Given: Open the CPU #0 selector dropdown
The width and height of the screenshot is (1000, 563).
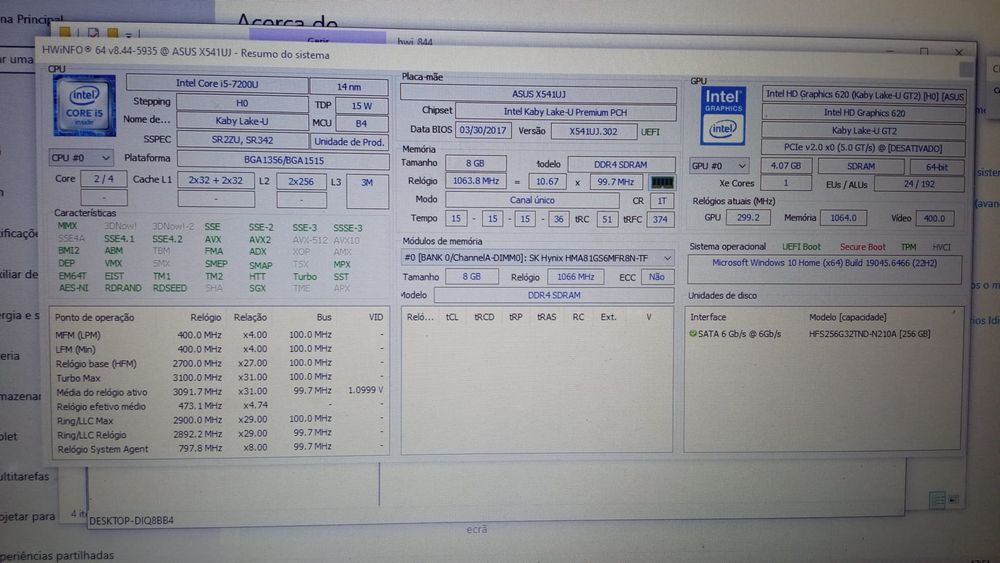Looking at the screenshot, I should pos(80,157).
